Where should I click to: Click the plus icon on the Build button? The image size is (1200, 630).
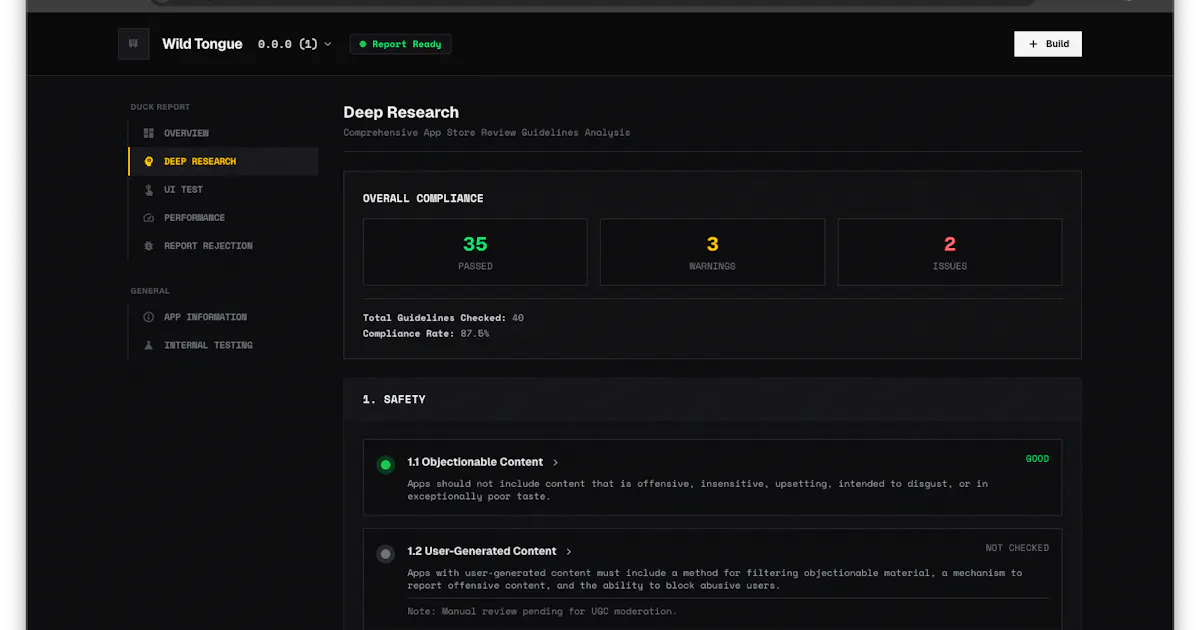point(1033,44)
